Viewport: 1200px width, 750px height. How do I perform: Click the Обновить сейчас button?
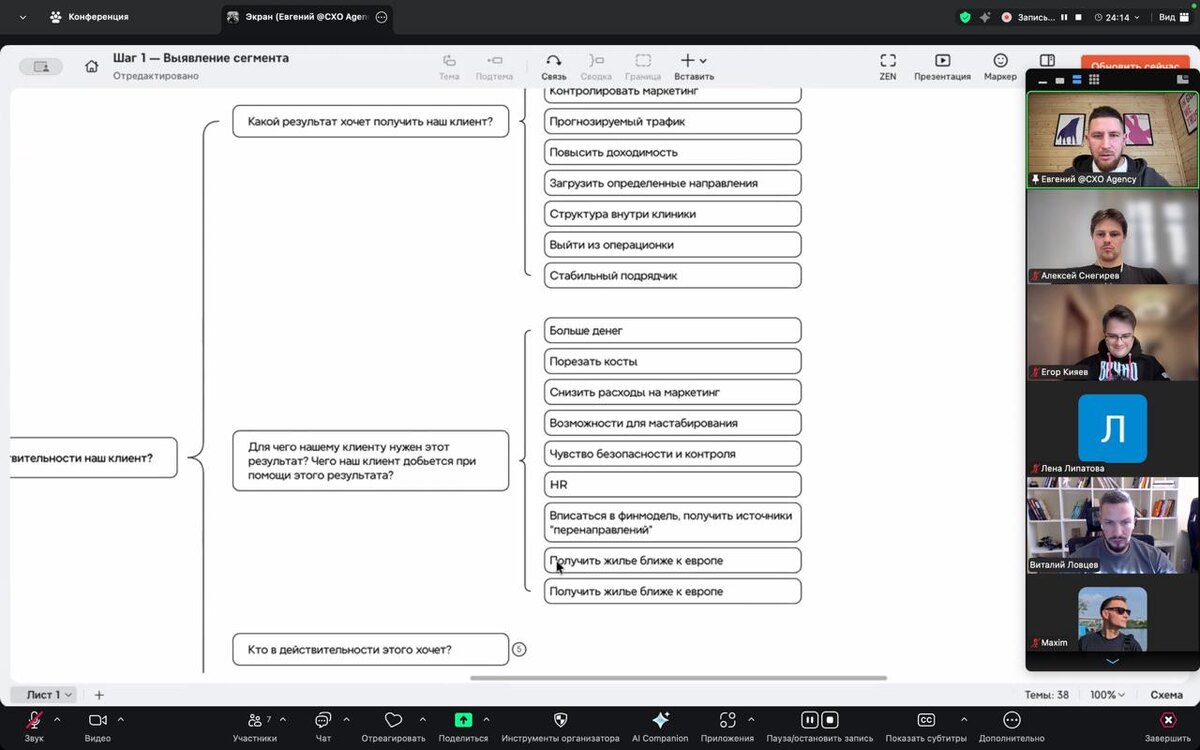[1135, 66]
